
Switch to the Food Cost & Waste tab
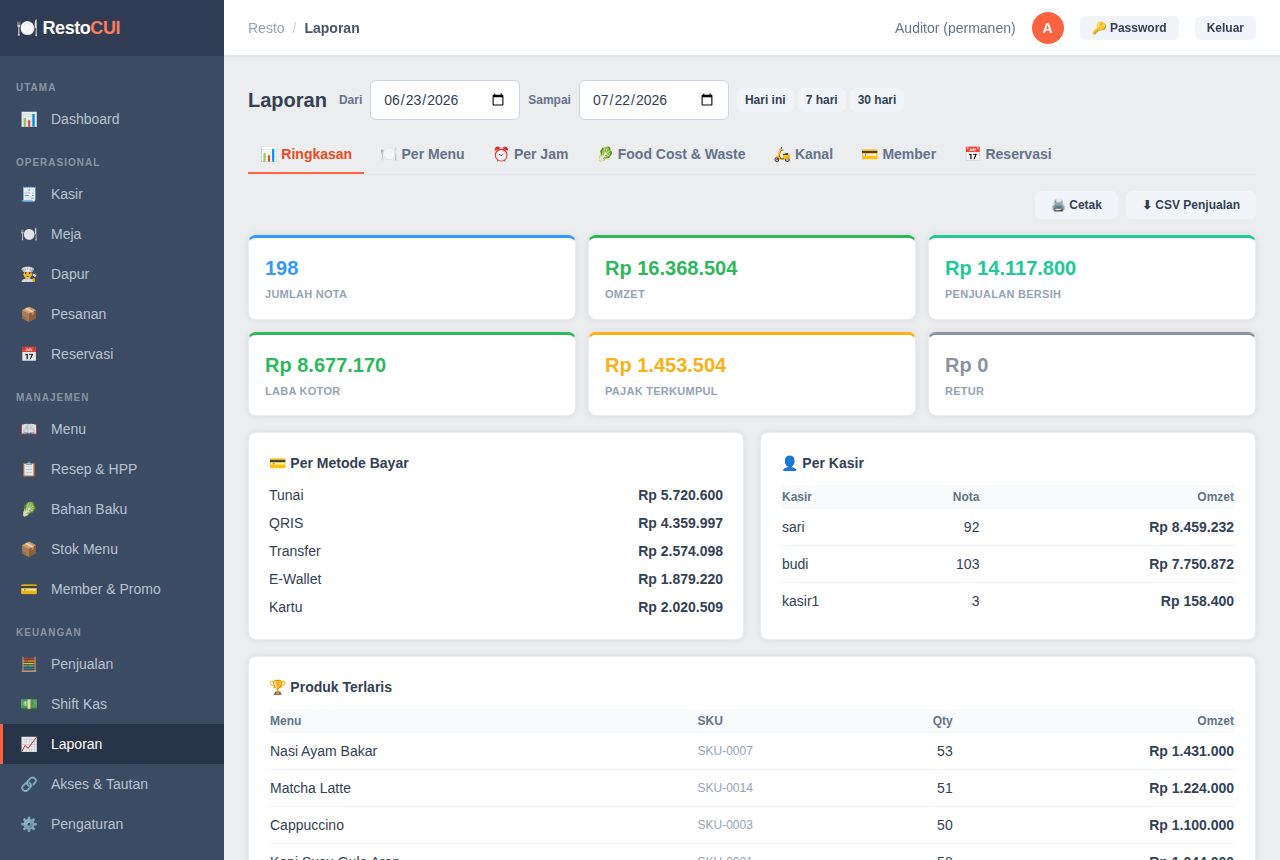click(671, 154)
